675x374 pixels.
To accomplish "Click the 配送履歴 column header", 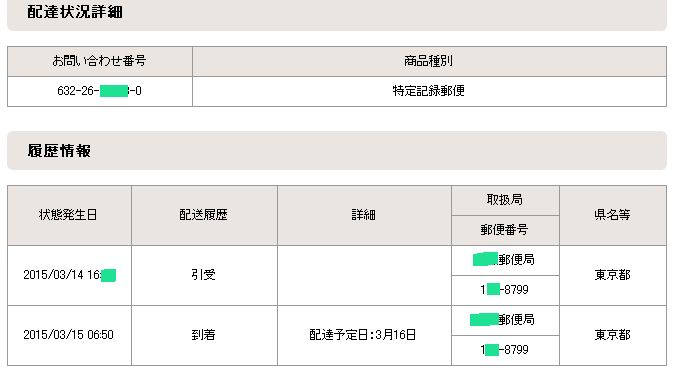I will pyautogui.click(x=204, y=215).
